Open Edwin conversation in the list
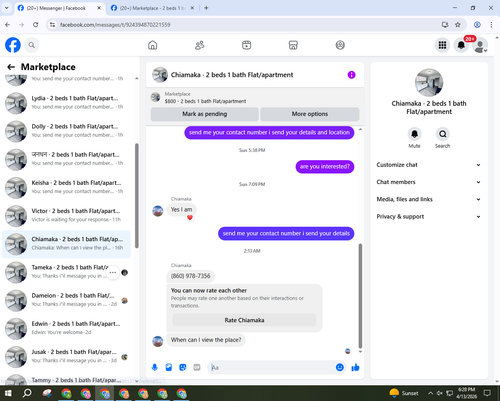The image size is (500, 401). click(67, 328)
